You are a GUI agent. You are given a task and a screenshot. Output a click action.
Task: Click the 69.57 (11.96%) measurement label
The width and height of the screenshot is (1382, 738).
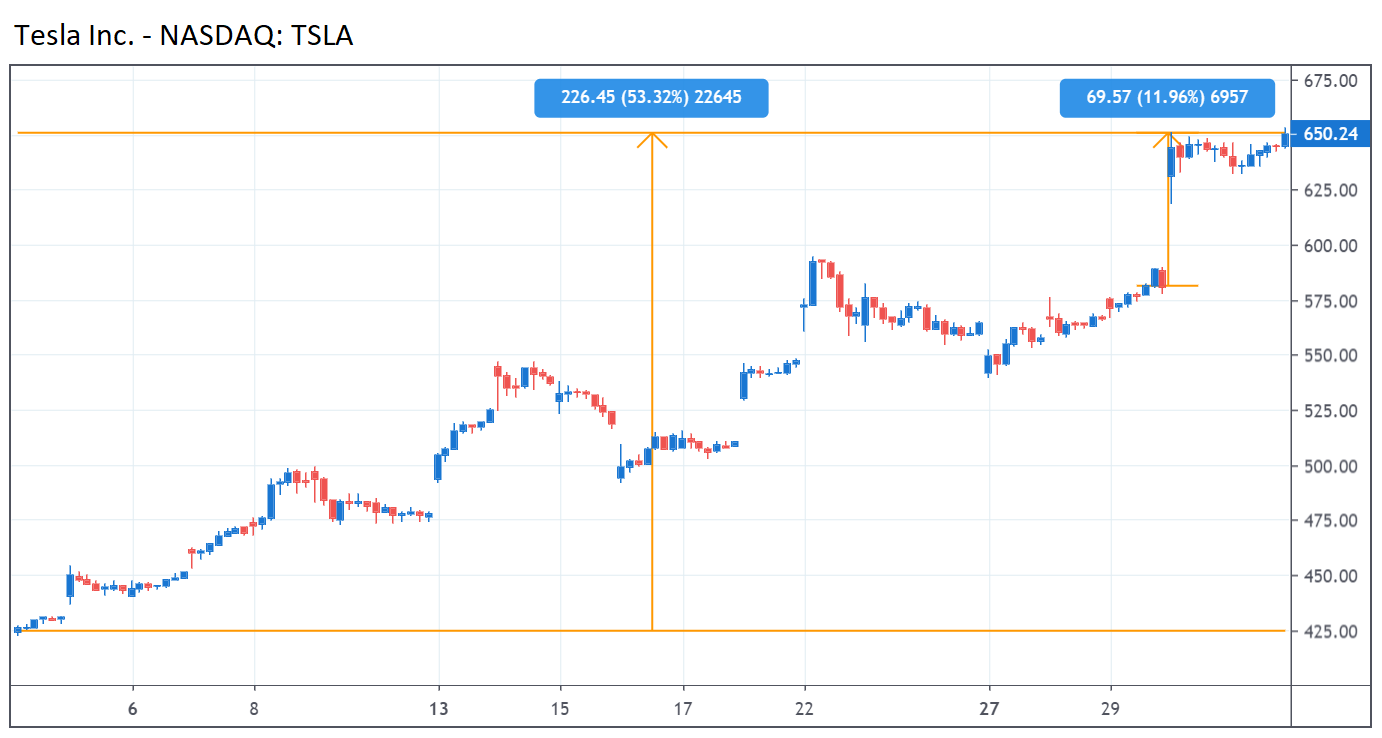[x=1167, y=98]
